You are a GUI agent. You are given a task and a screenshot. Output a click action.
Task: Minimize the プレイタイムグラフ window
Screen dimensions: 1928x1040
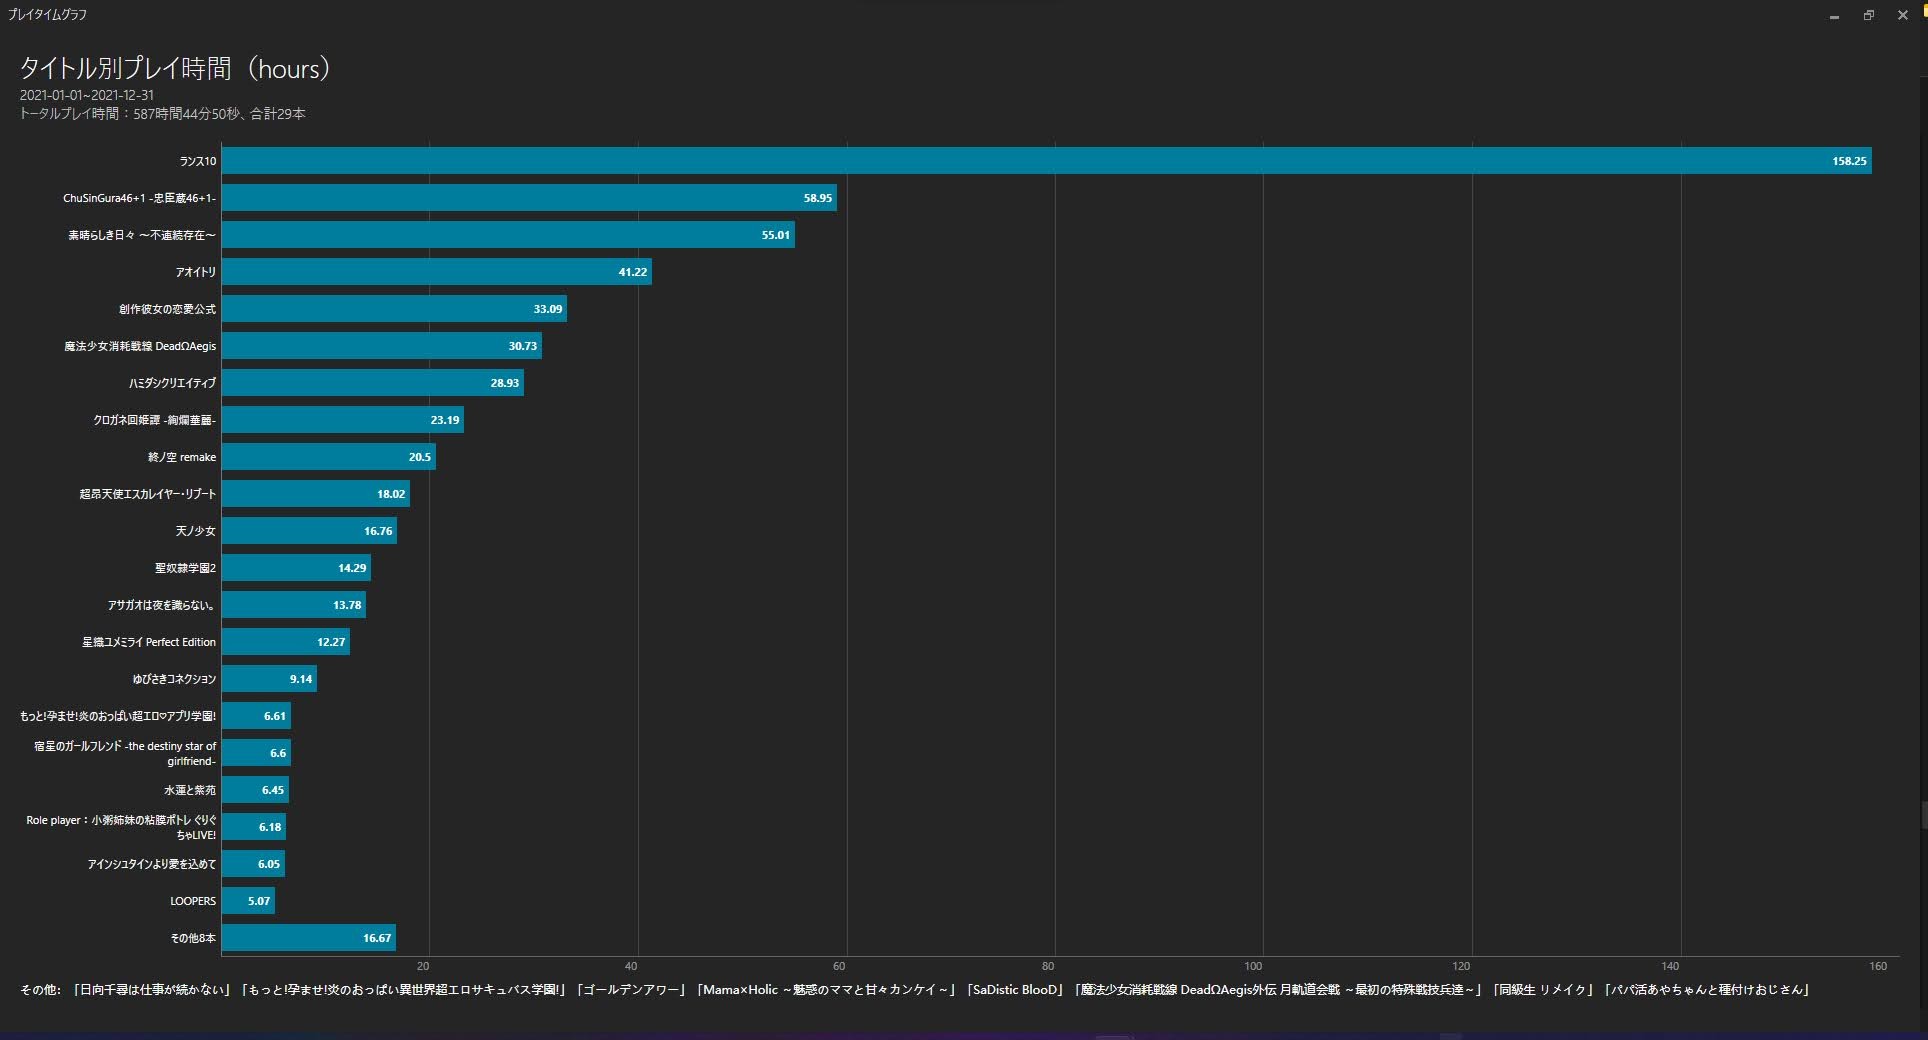click(x=1834, y=16)
